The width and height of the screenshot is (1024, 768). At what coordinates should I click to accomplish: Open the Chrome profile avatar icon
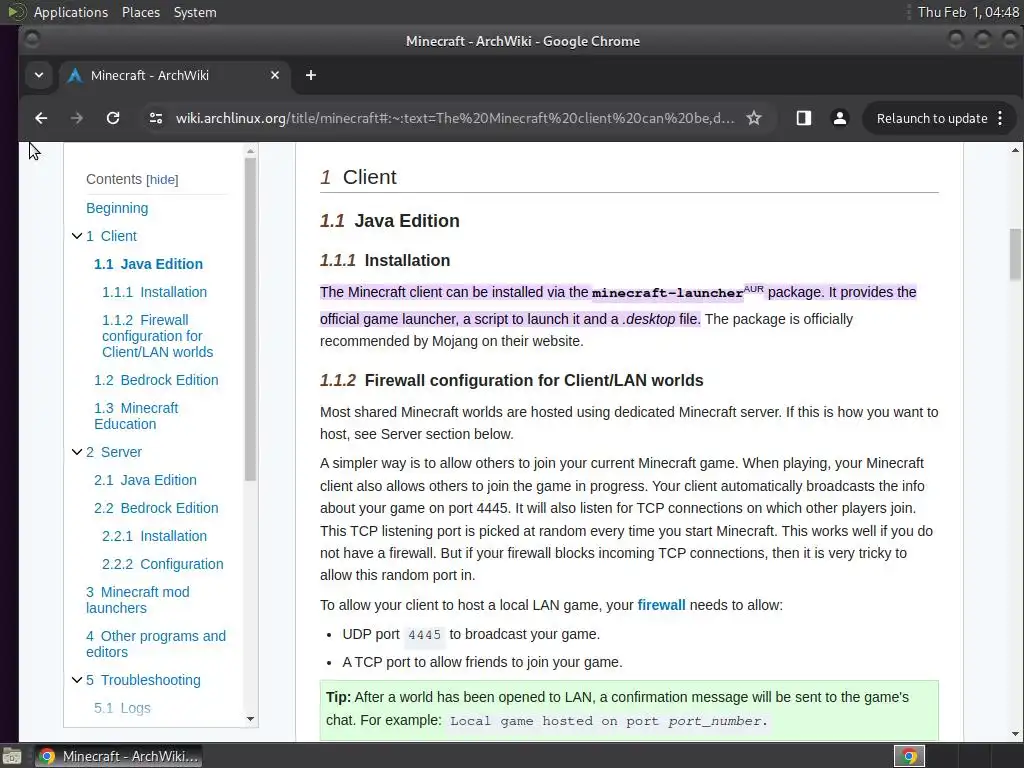840,118
